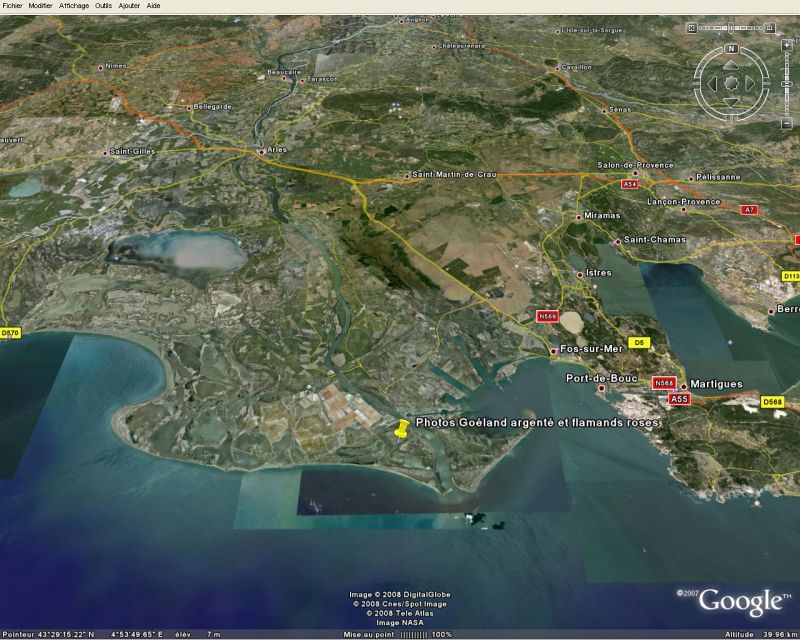Open the Aide menu
Image resolution: width=800 pixels, height=640 pixels.
click(x=153, y=6)
